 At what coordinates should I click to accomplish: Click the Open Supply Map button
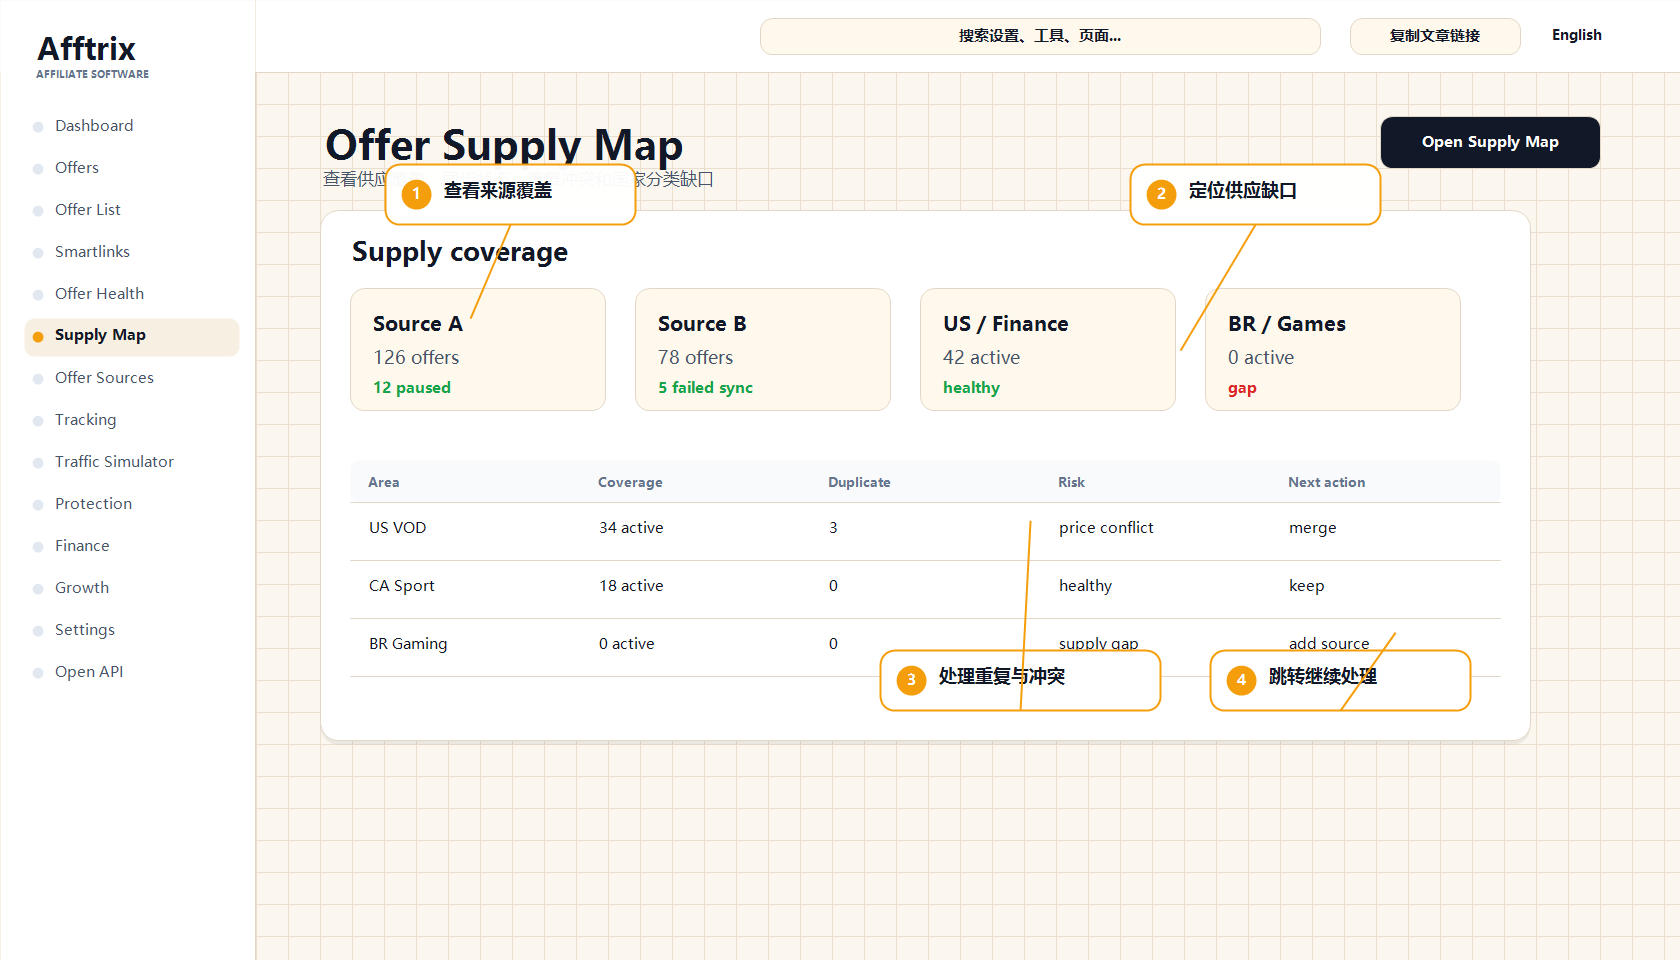point(1490,142)
